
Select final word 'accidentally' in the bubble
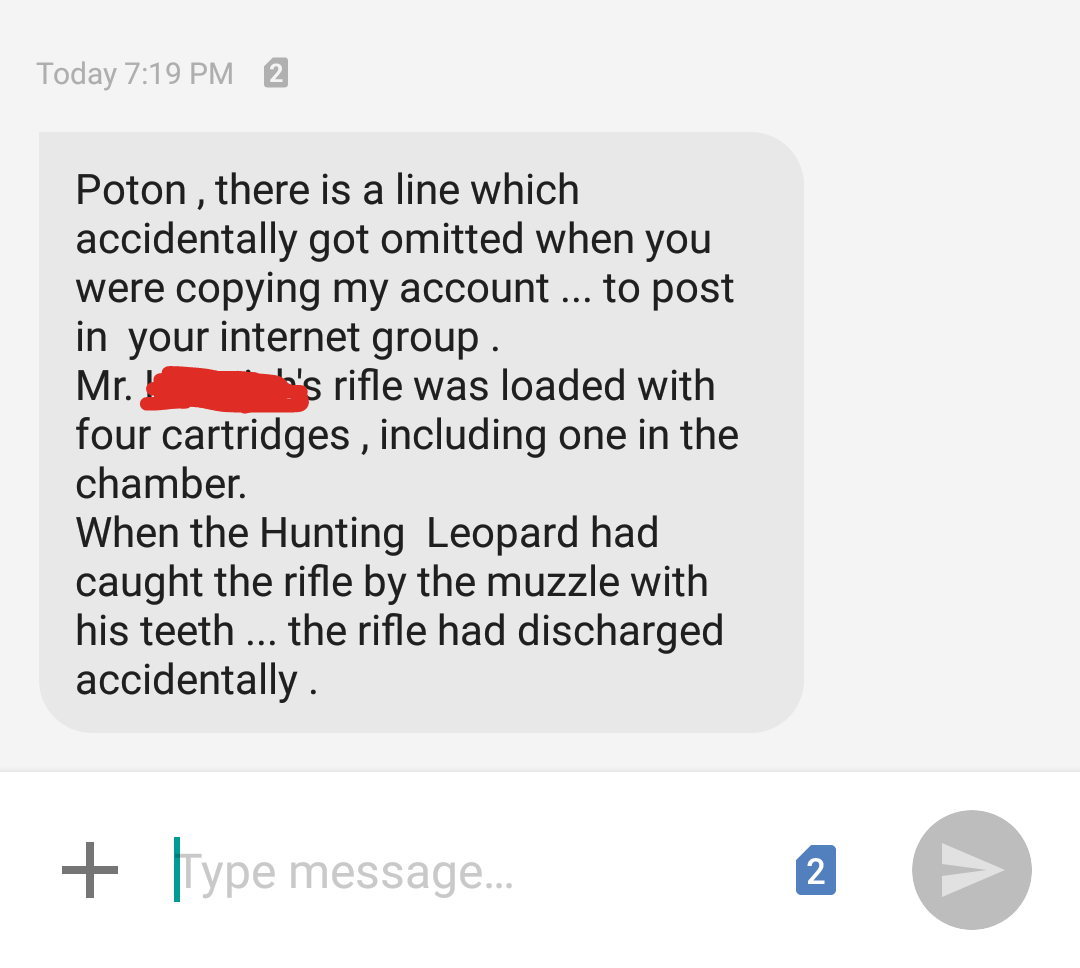(187, 681)
